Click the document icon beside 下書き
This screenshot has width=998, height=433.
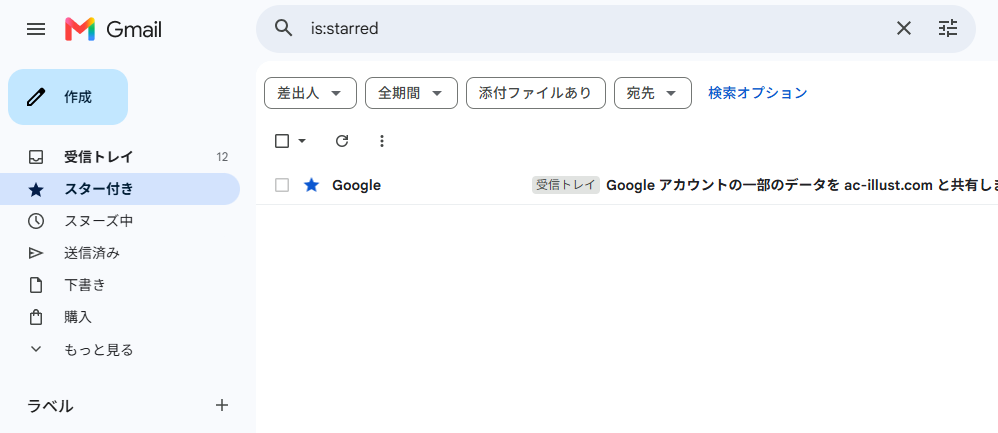[36, 285]
